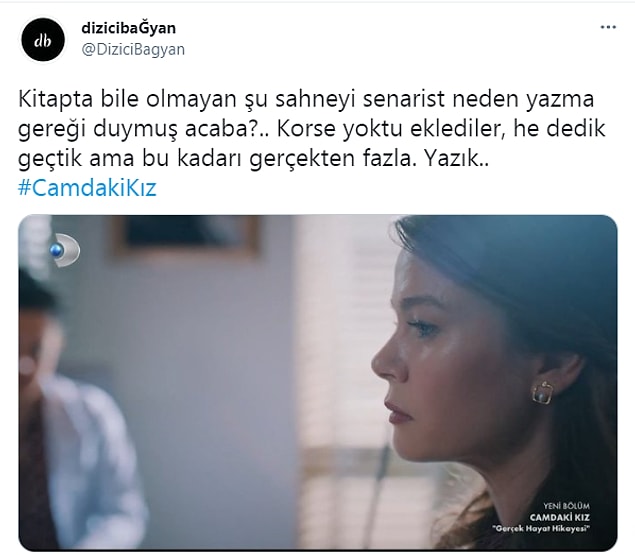635x555 pixels.
Task: Click the YENİ BÖLÜM label in the image
Action: [x=566, y=506]
